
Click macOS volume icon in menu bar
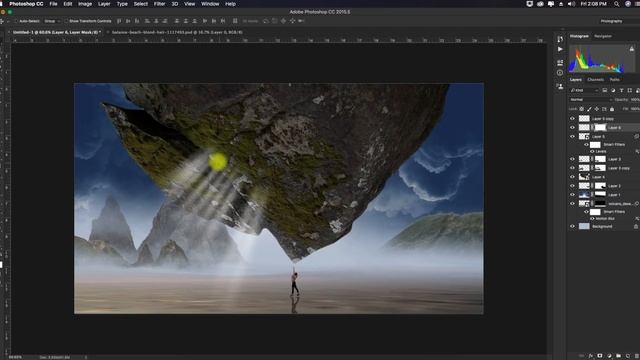pos(571,4)
